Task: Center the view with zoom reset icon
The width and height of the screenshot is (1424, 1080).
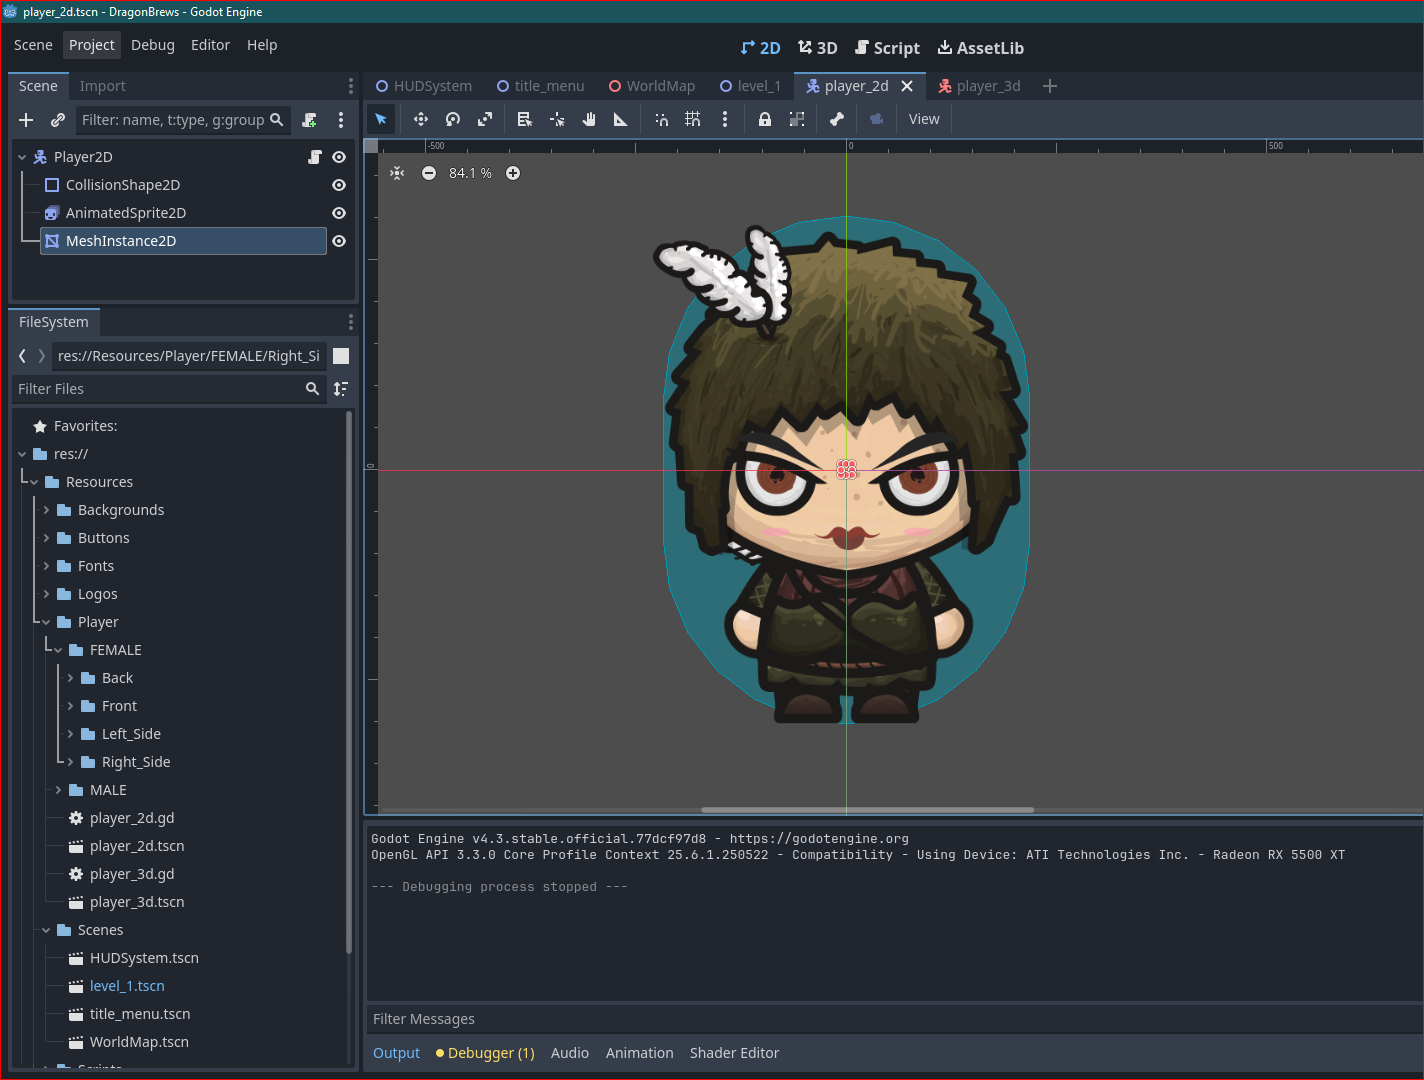Action: (x=397, y=173)
